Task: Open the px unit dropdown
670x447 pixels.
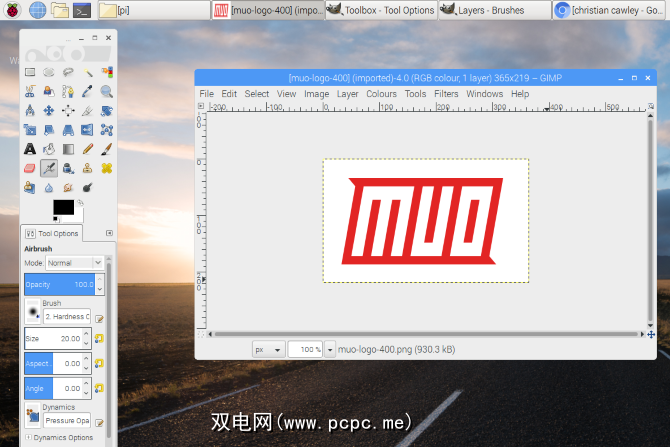Action: tap(268, 350)
